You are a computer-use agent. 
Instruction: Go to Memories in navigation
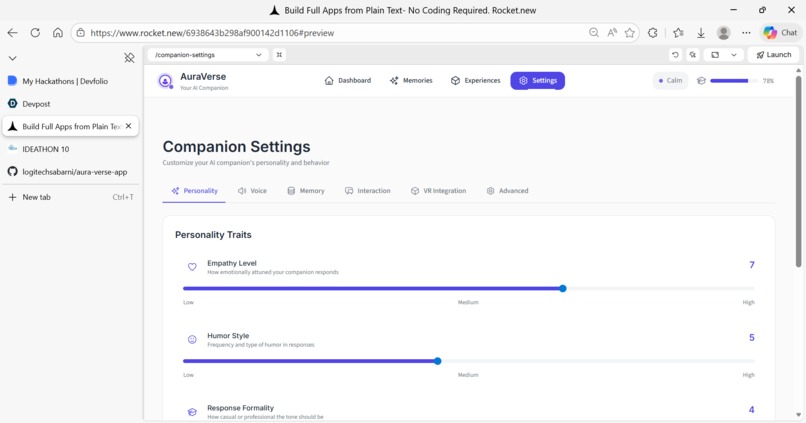(411, 81)
